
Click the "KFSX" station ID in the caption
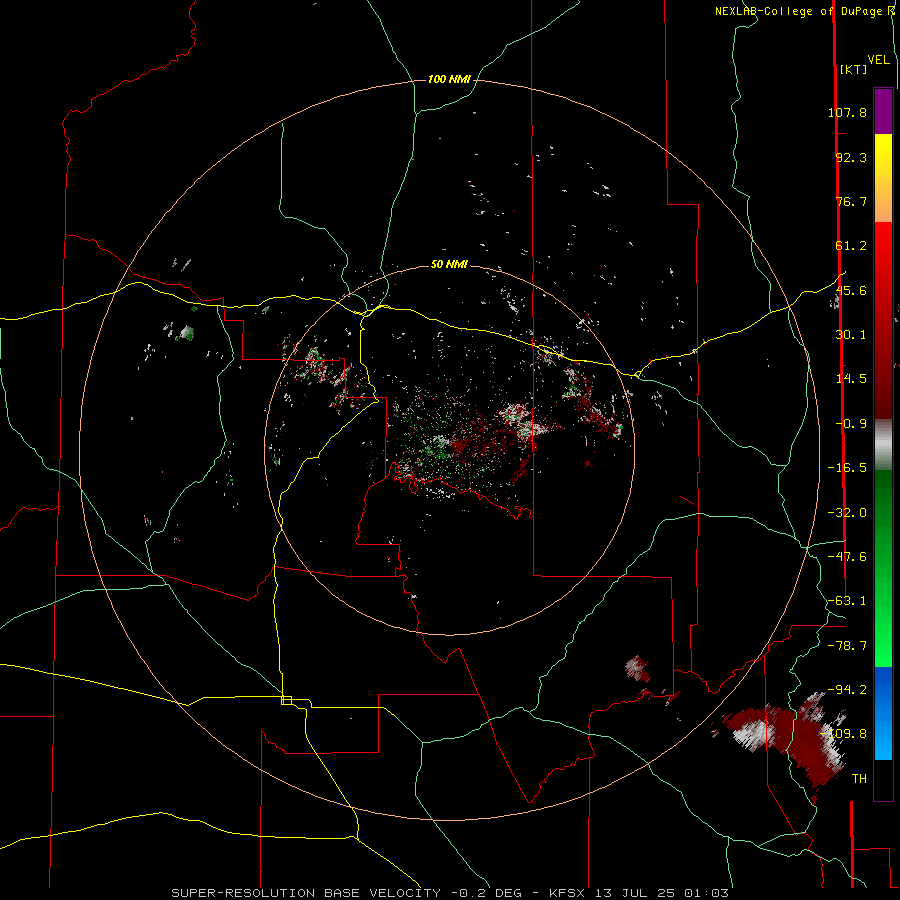tap(568, 893)
